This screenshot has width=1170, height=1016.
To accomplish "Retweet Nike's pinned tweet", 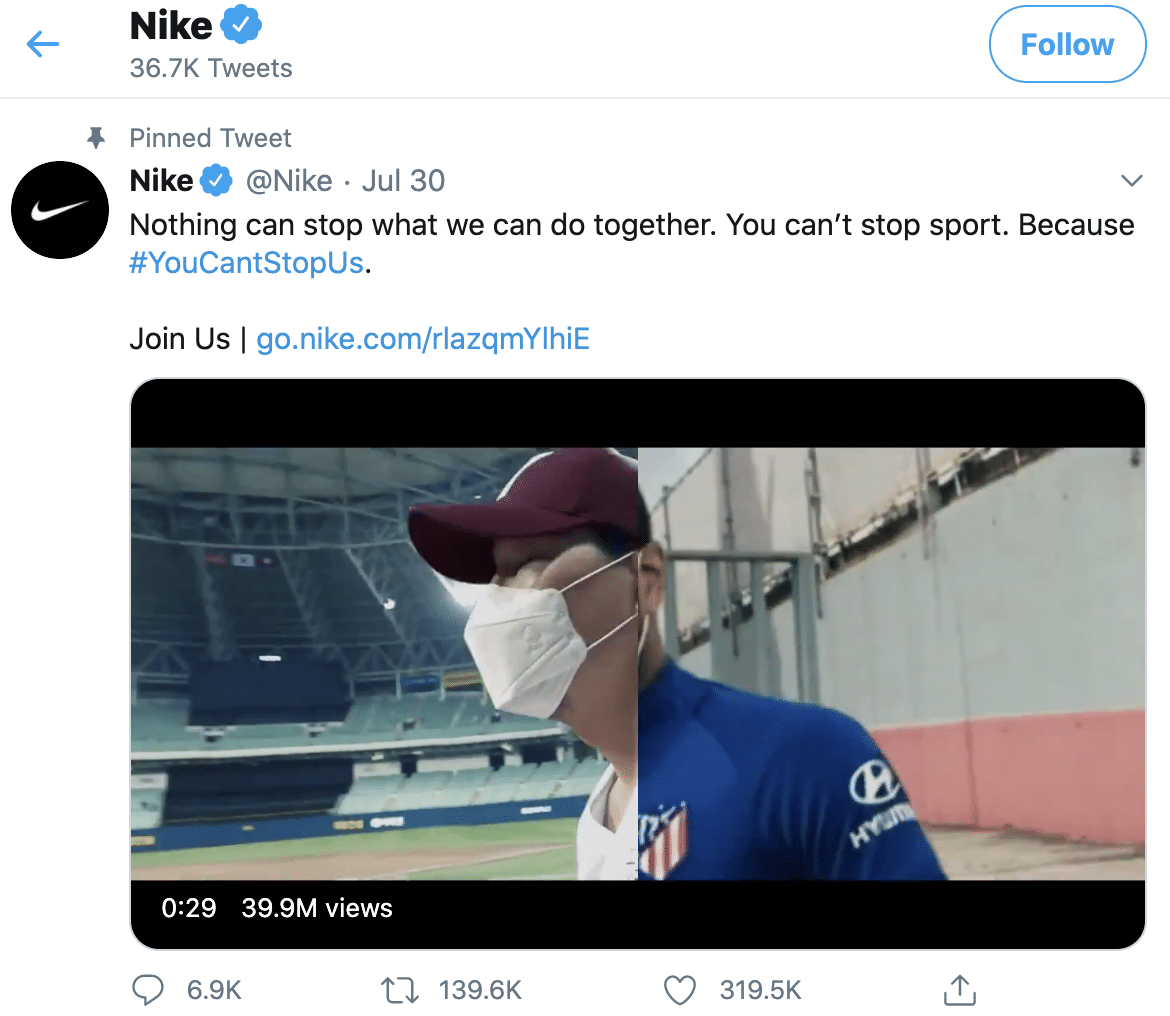I will [399, 990].
